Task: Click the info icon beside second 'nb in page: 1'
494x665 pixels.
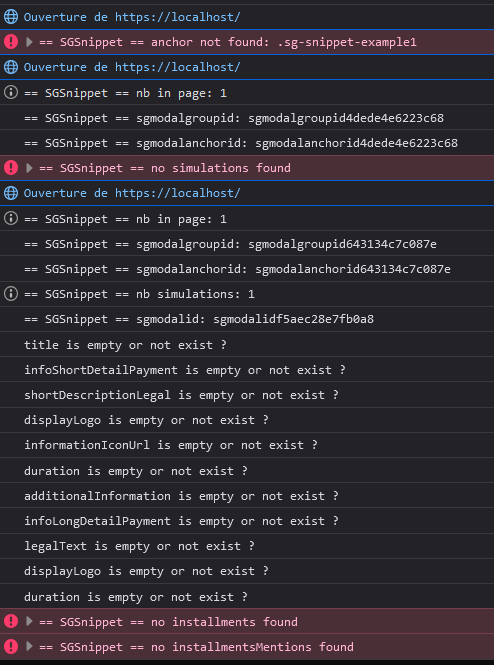Action: pyautogui.click(x=11, y=218)
